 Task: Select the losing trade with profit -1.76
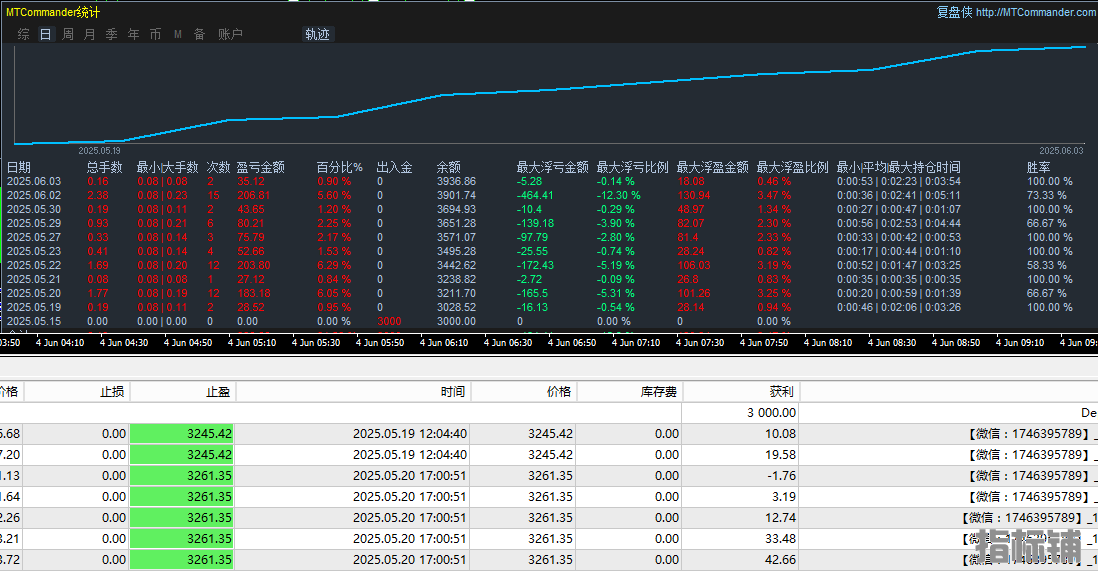tap(782, 476)
